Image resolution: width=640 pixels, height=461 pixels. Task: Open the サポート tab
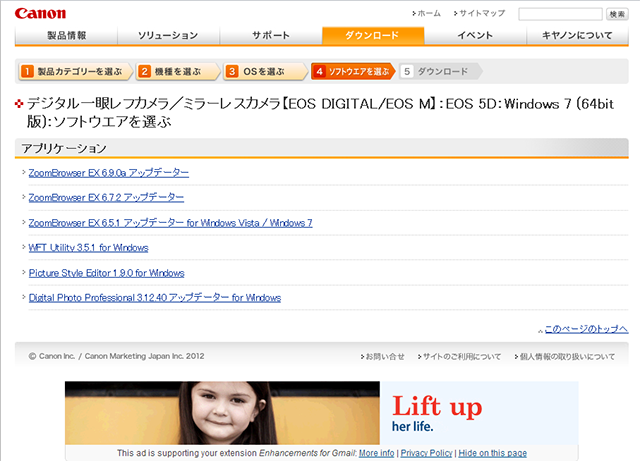click(271, 36)
